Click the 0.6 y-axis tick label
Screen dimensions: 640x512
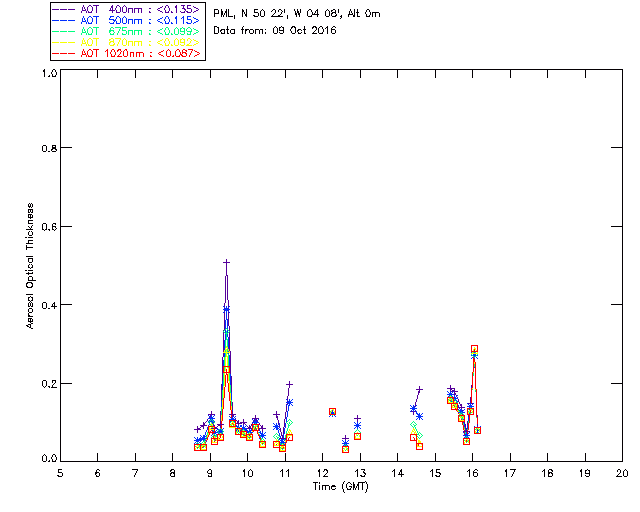[49, 227]
